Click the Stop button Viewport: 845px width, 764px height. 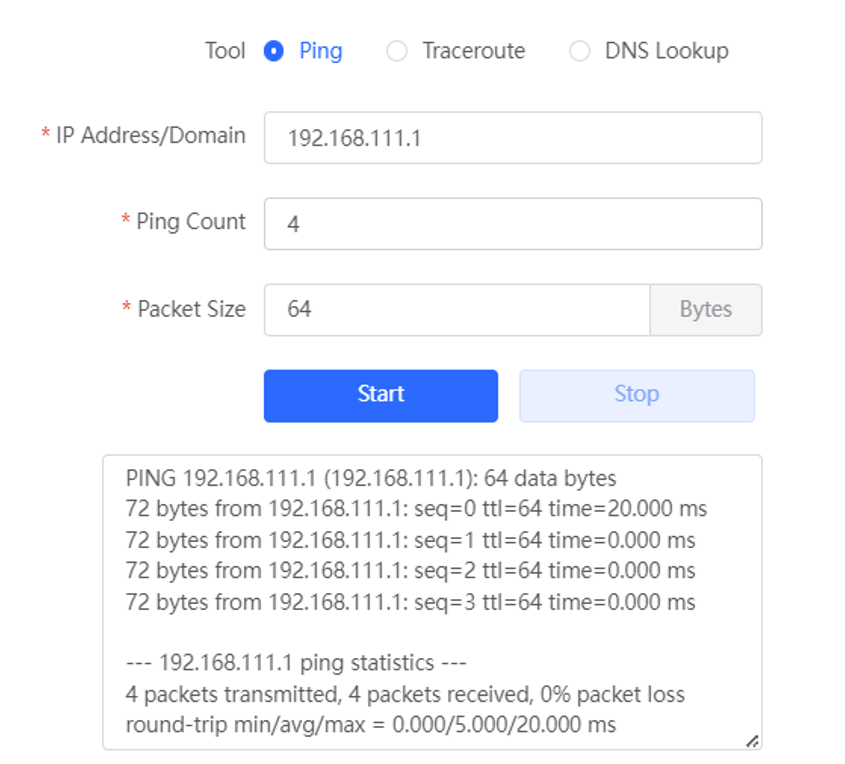point(637,395)
